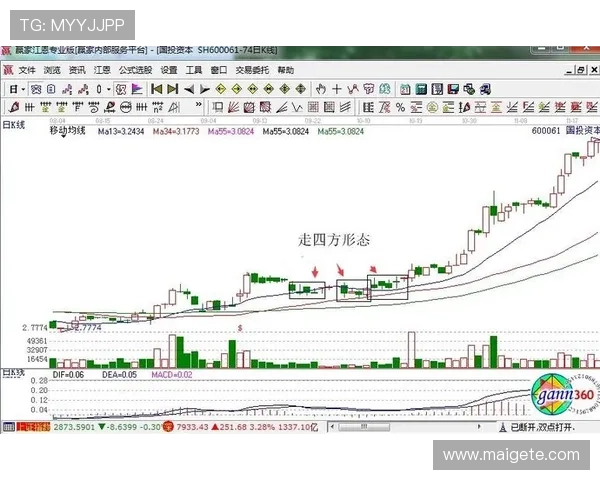The image size is (600, 480).
Task: Click the yellow diamond horizontal-compress icon
Action: (x=269, y=90)
